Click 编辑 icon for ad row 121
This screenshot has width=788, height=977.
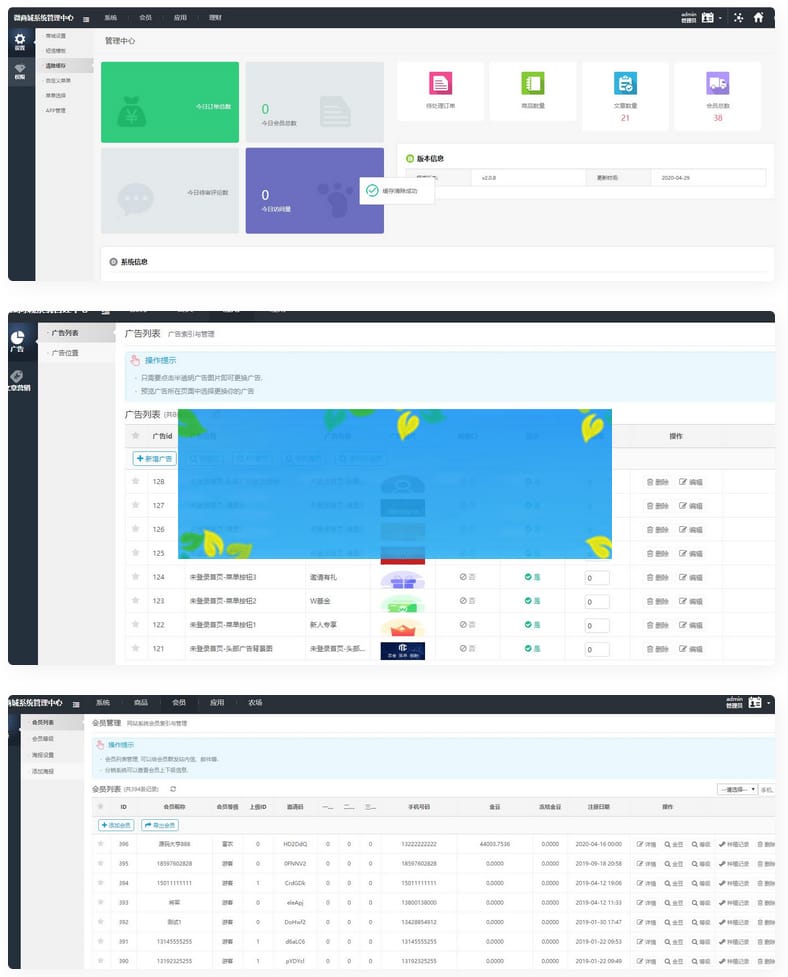(690, 649)
